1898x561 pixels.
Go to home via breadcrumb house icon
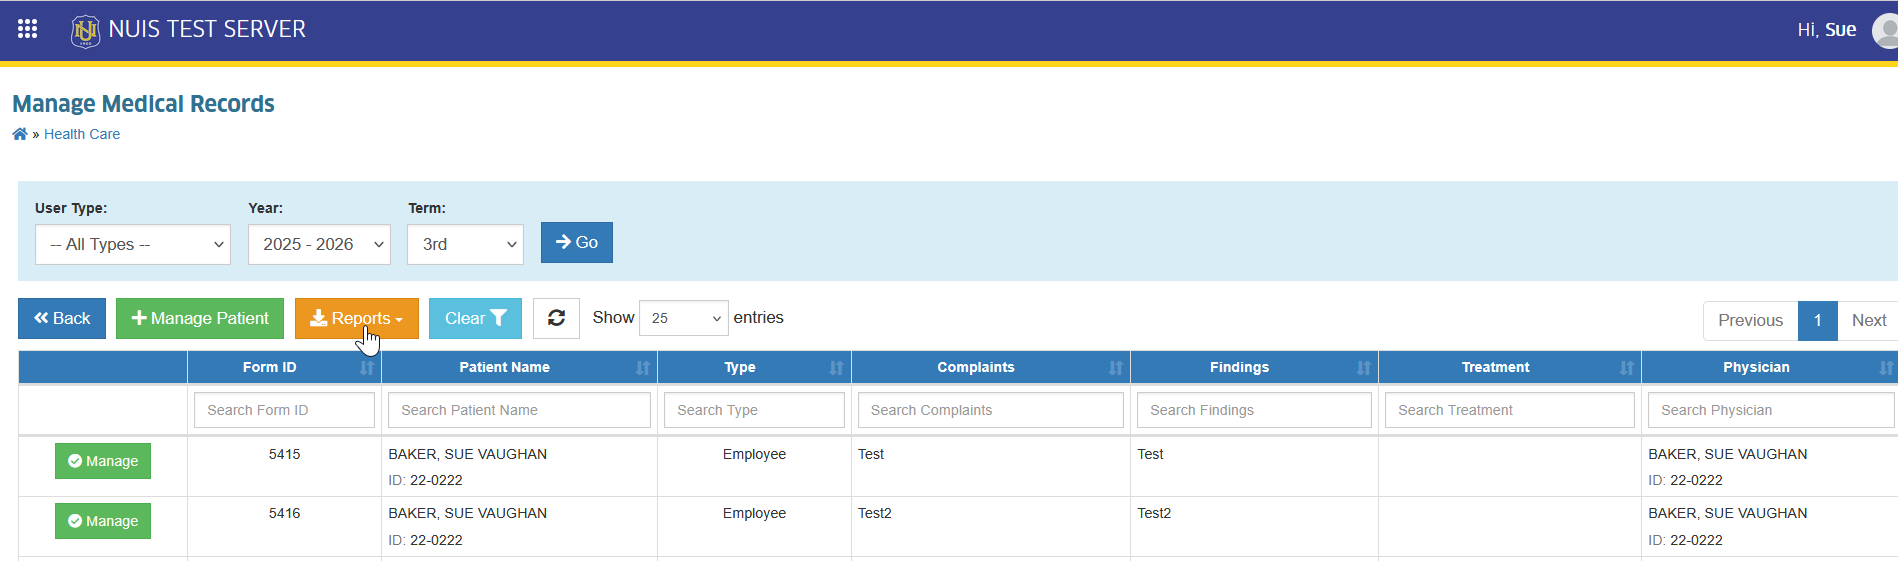coord(20,134)
